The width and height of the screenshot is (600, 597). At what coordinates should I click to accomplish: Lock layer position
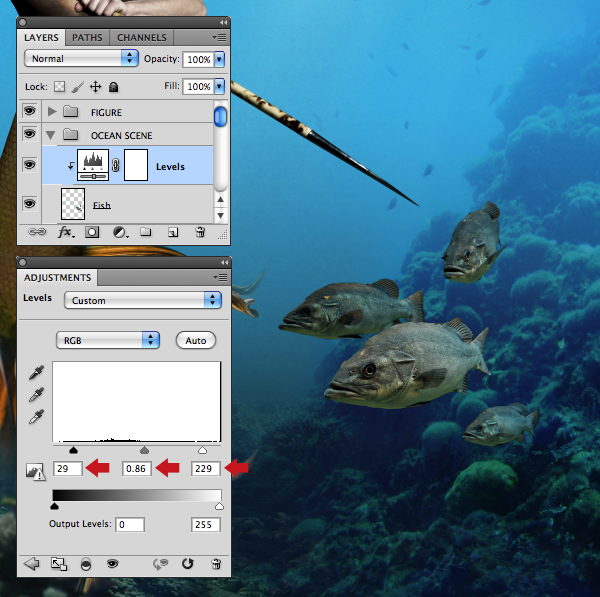click(95, 87)
